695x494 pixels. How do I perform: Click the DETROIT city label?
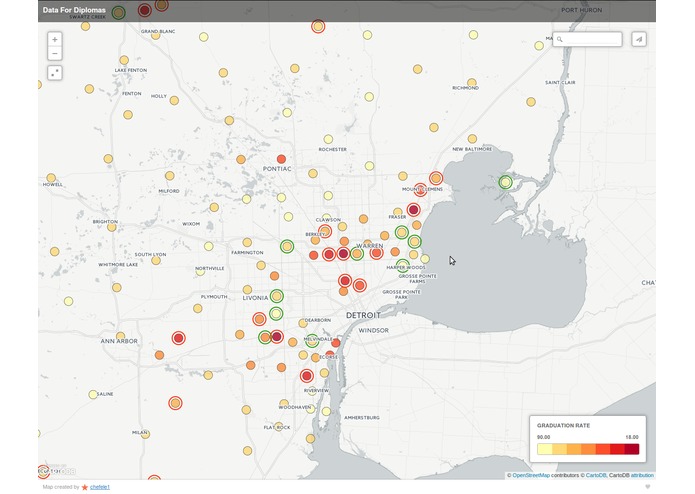tap(363, 315)
